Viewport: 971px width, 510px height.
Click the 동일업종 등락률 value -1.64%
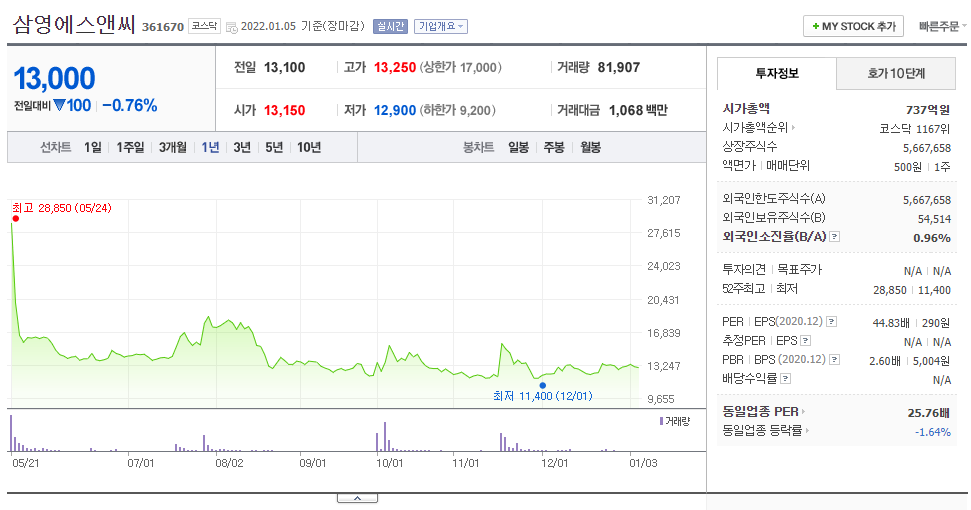[933, 432]
